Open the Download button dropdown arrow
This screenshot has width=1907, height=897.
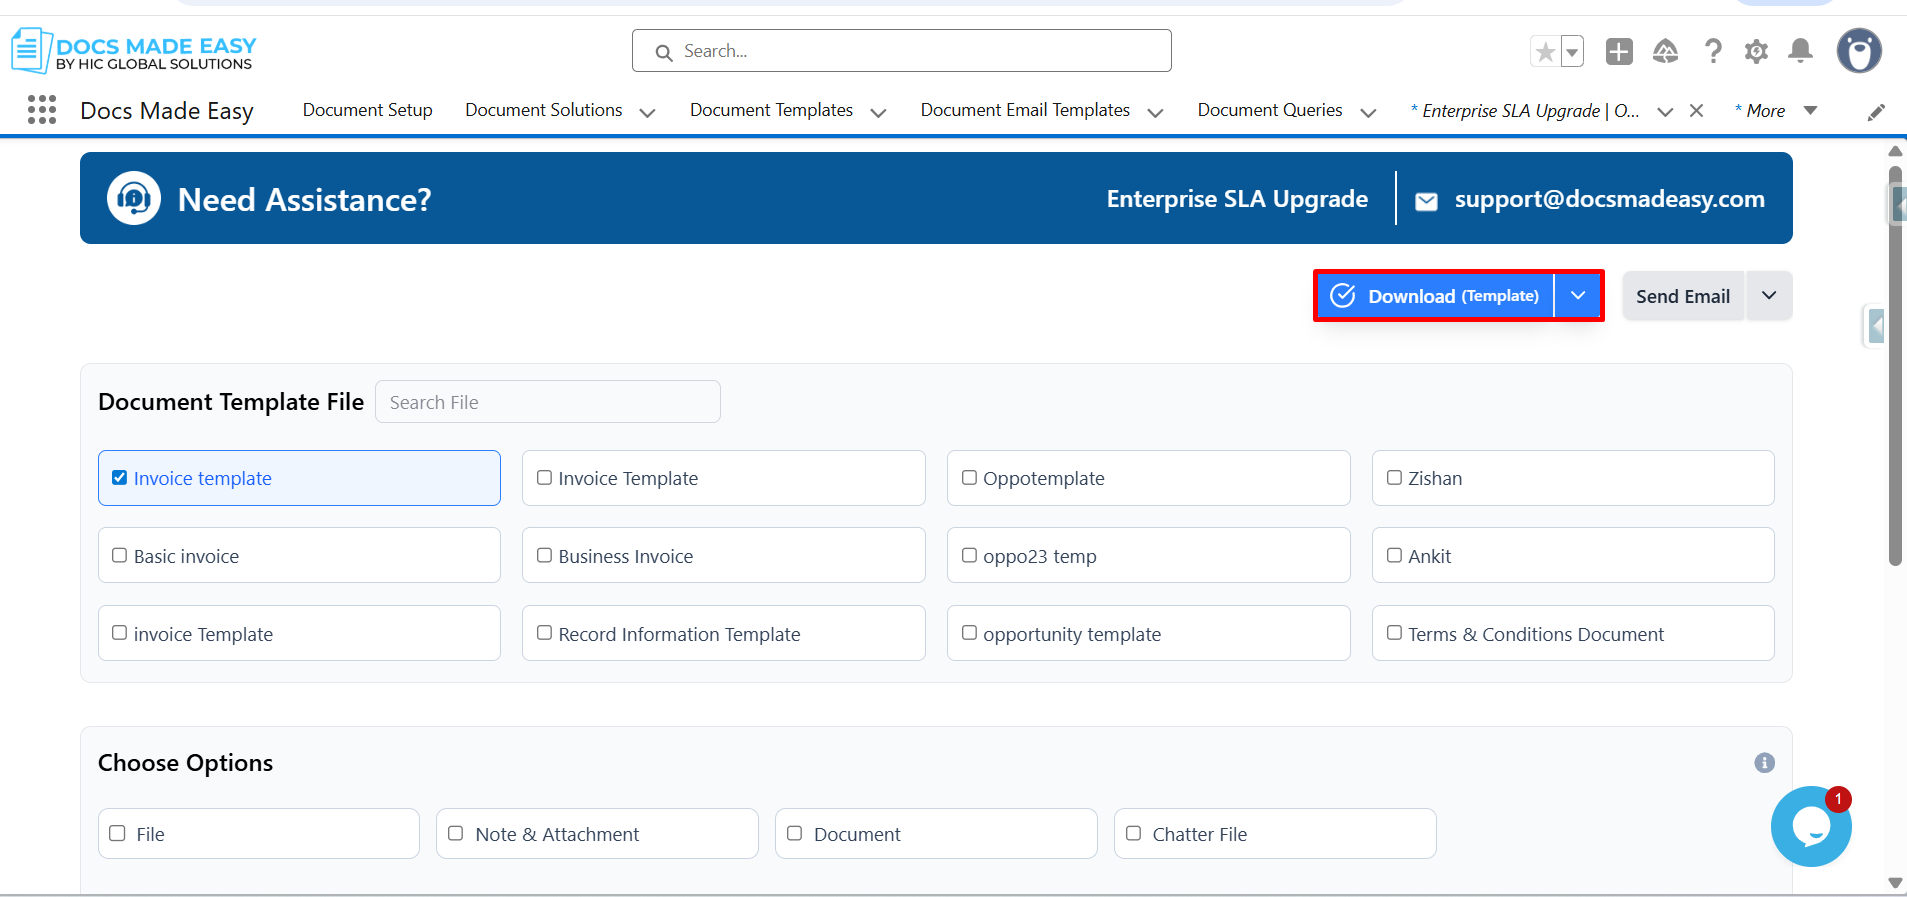pos(1578,295)
